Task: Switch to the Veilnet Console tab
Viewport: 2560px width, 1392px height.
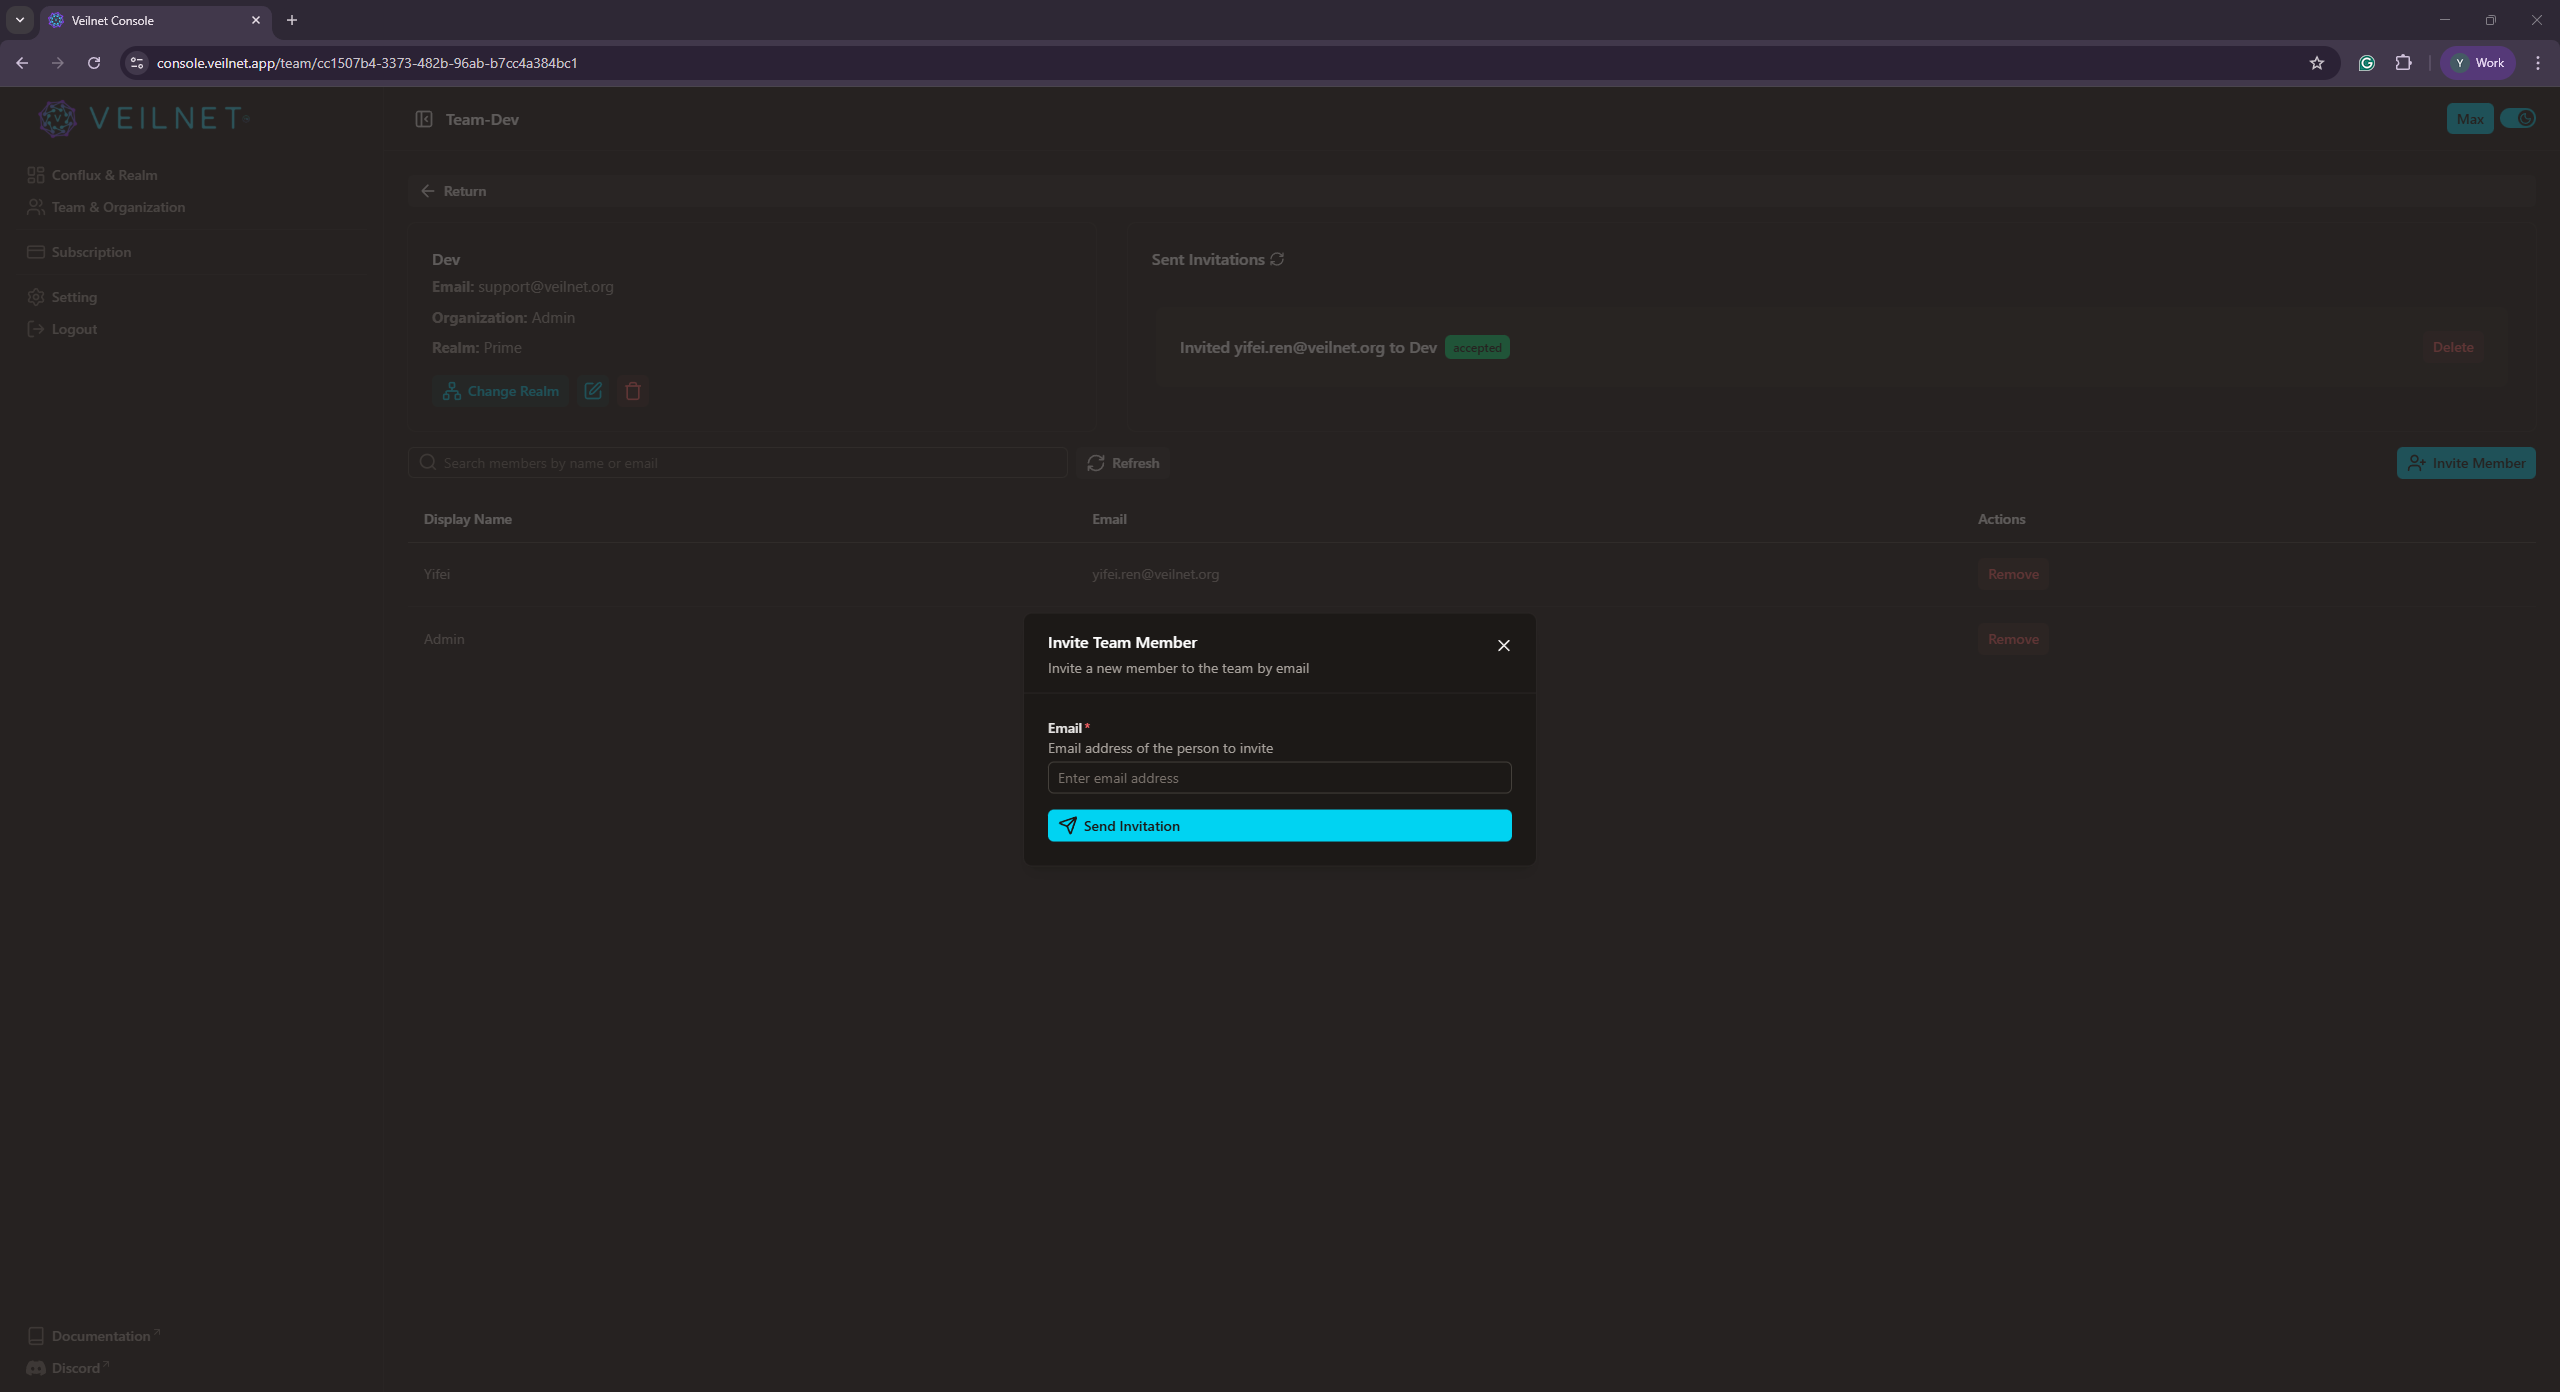Action: coord(150,20)
